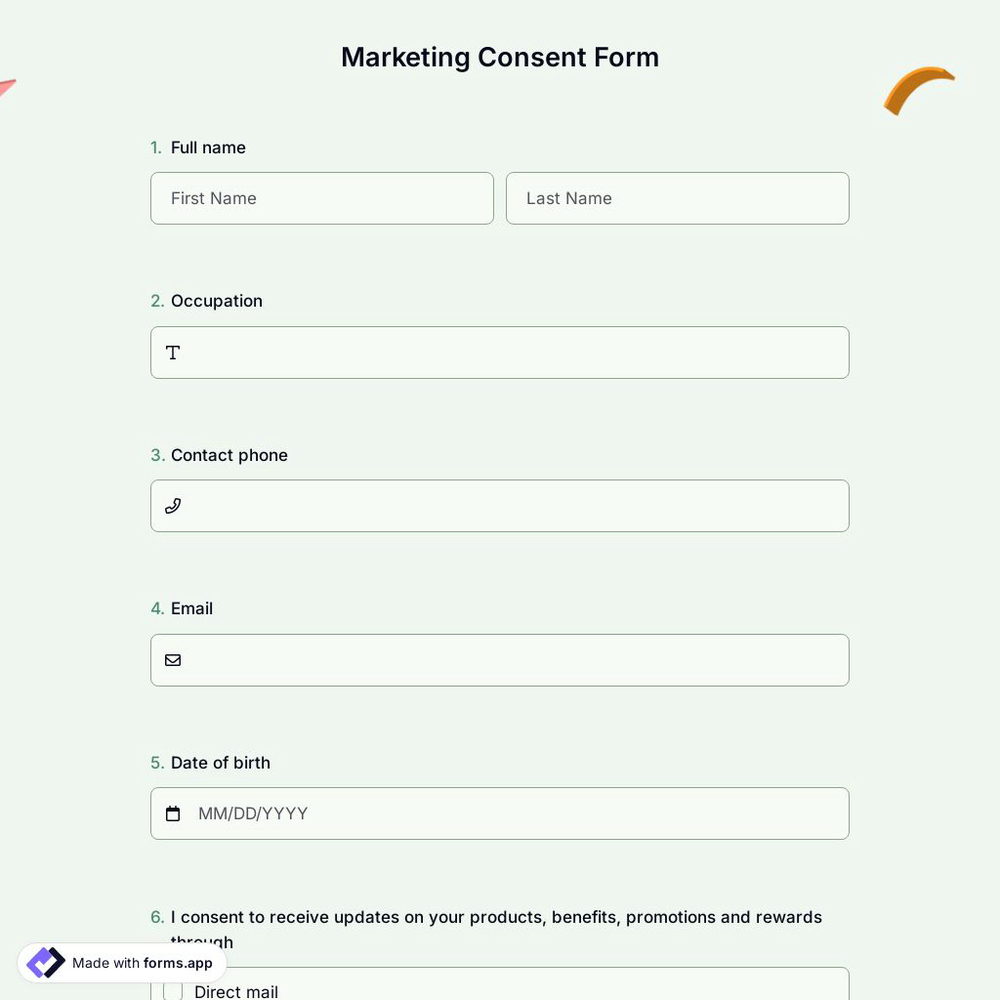Click the text "T" icon in Occupation field
This screenshot has width=1000, height=1000.
[171, 351]
